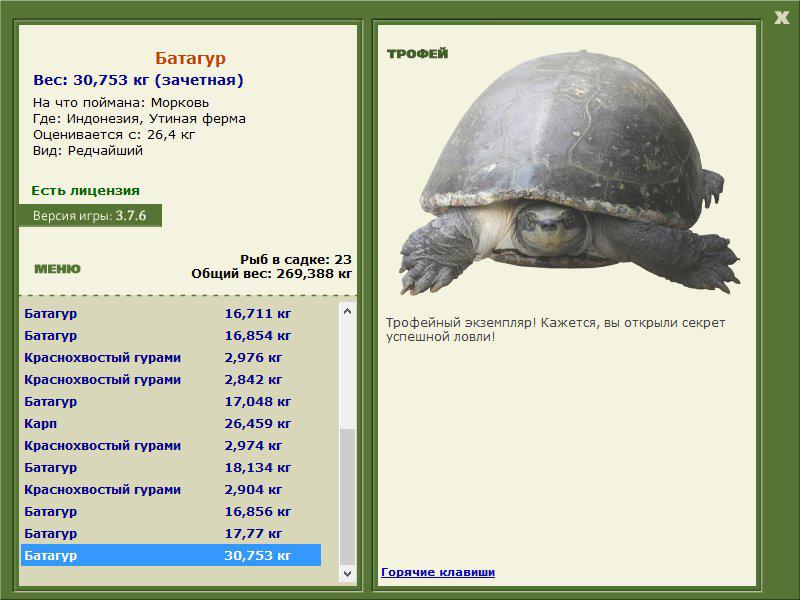Close the trophy window with X
The image size is (800, 600).
click(x=781, y=18)
